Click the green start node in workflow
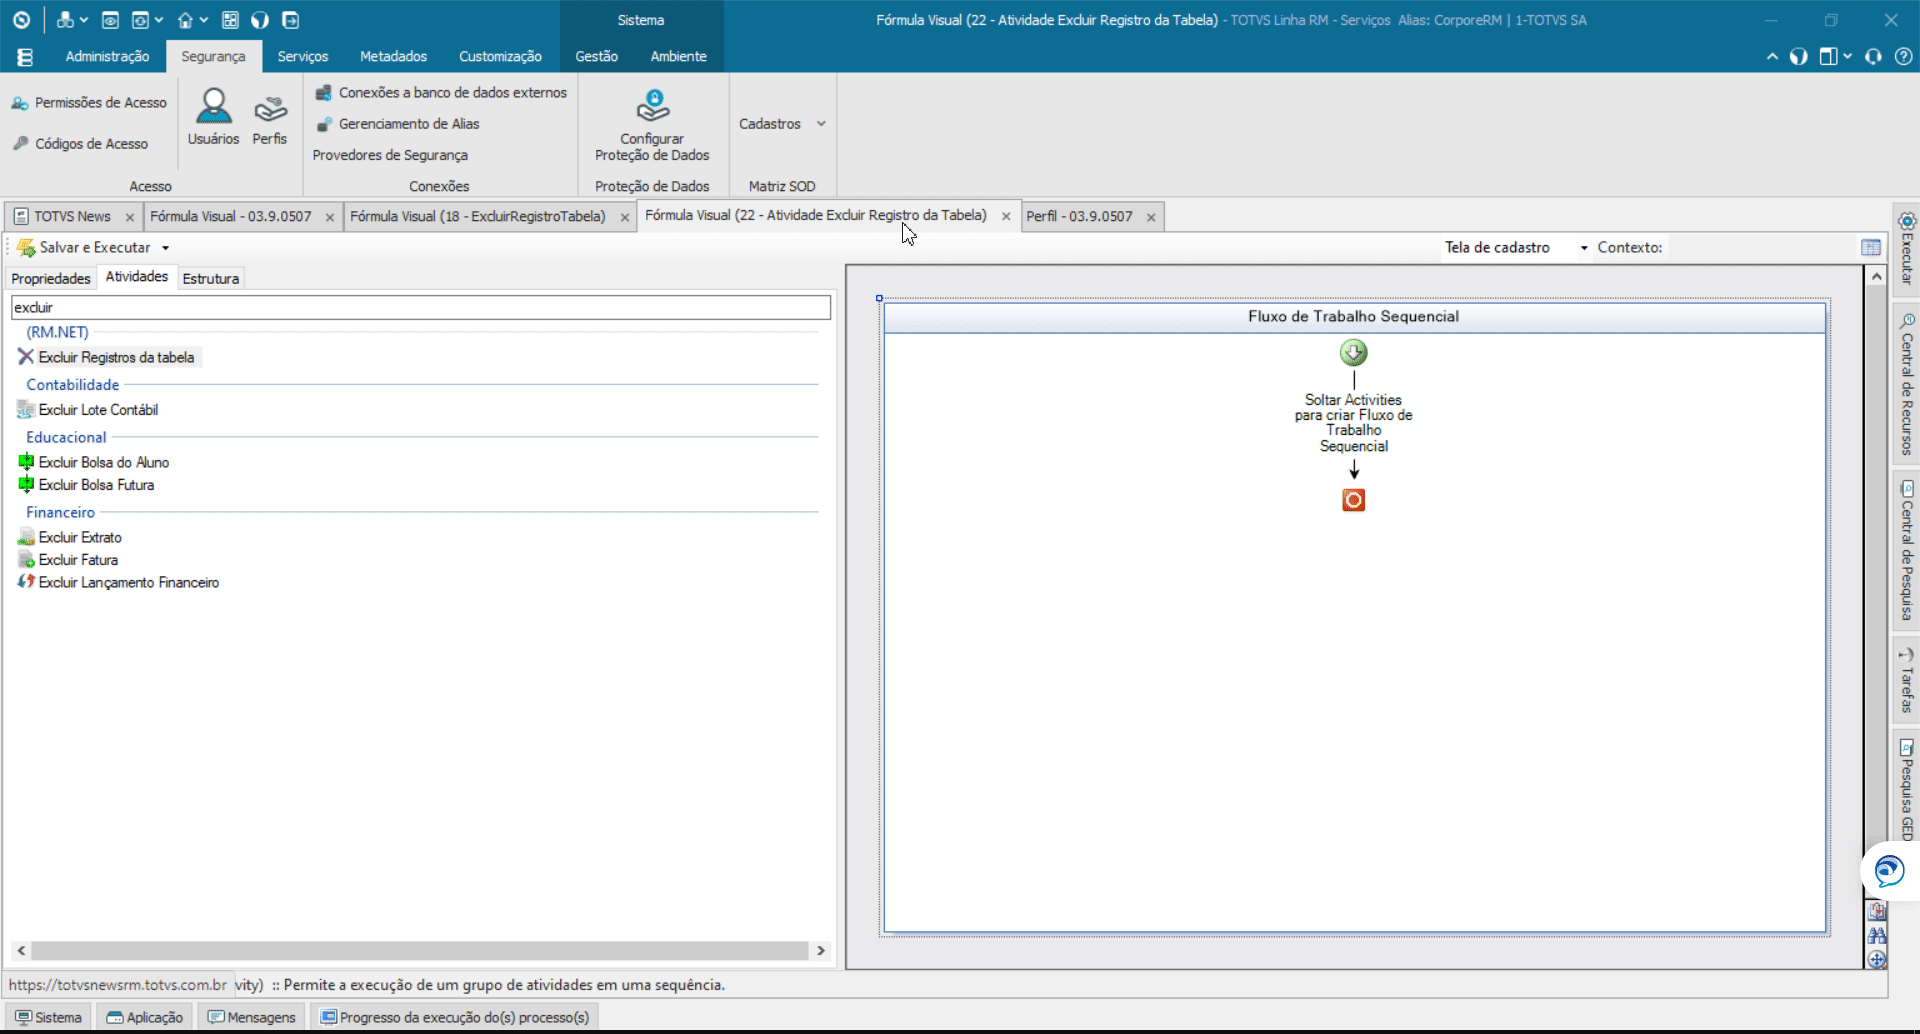This screenshot has height=1034, width=1920. pyautogui.click(x=1353, y=352)
